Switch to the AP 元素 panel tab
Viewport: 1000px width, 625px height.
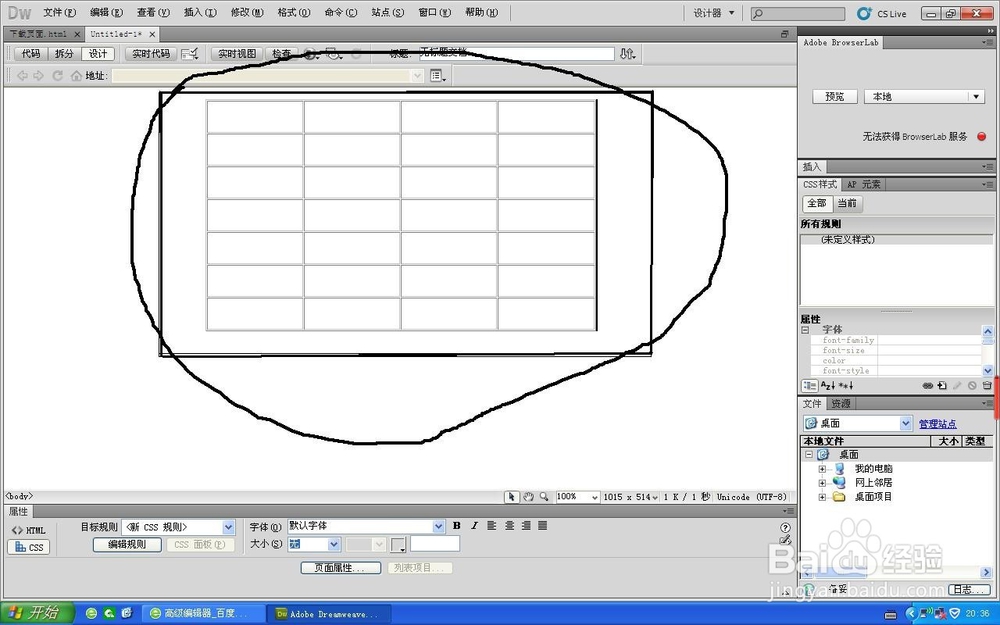point(864,184)
